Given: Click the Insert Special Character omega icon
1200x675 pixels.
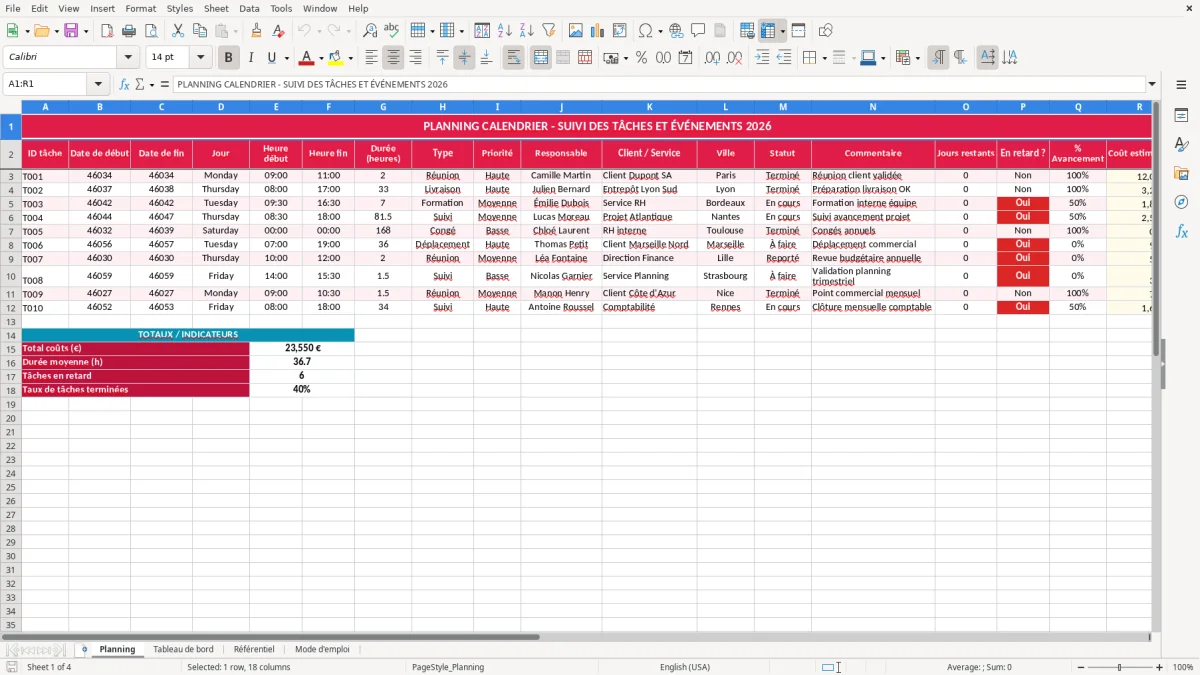Looking at the screenshot, I should tap(645, 31).
